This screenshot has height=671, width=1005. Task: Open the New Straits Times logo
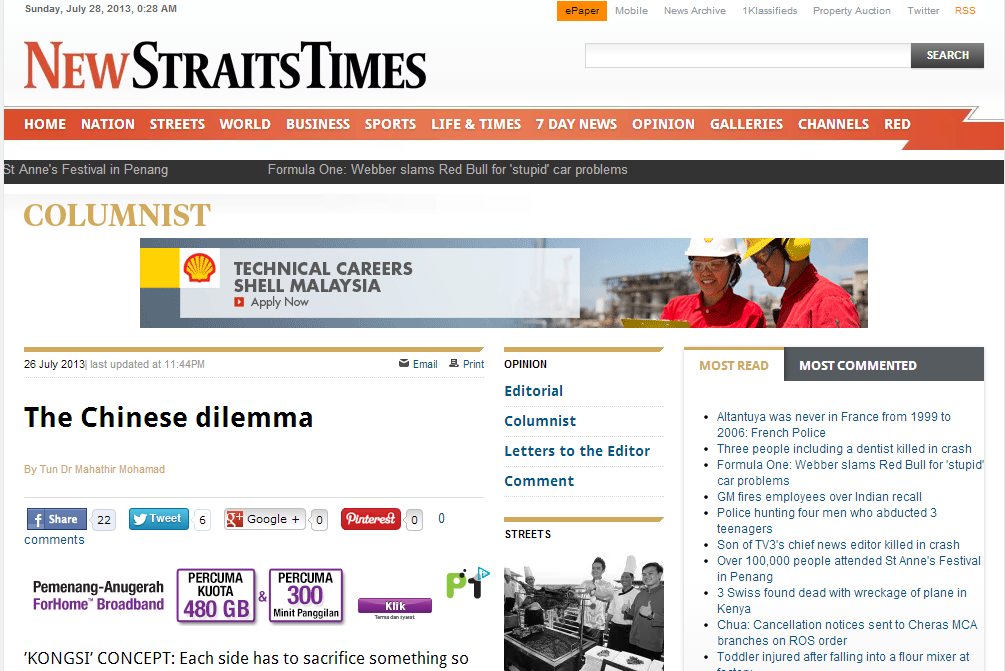pos(225,65)
